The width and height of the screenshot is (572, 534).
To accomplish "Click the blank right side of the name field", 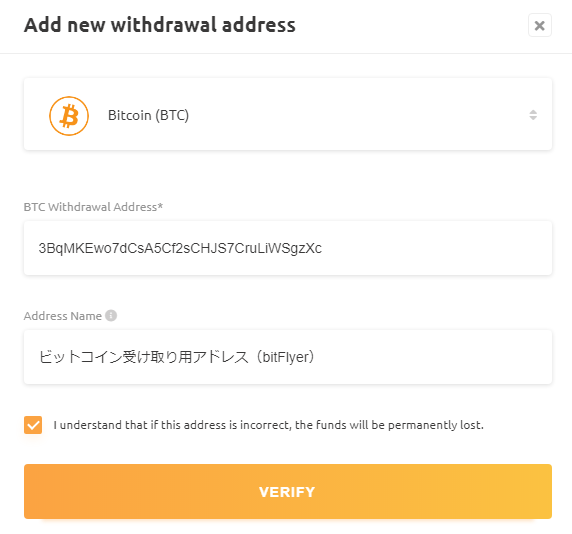I will [x=434, y=357].
